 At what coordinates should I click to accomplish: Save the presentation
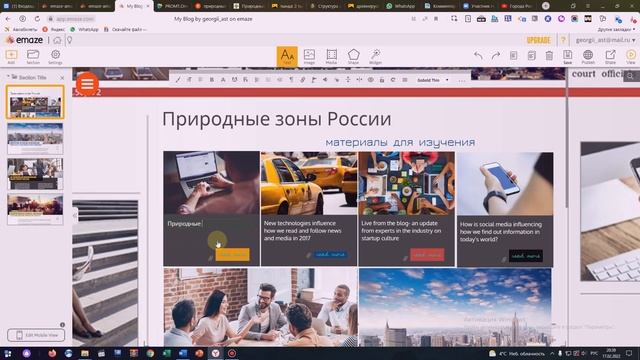click(567, 57)
